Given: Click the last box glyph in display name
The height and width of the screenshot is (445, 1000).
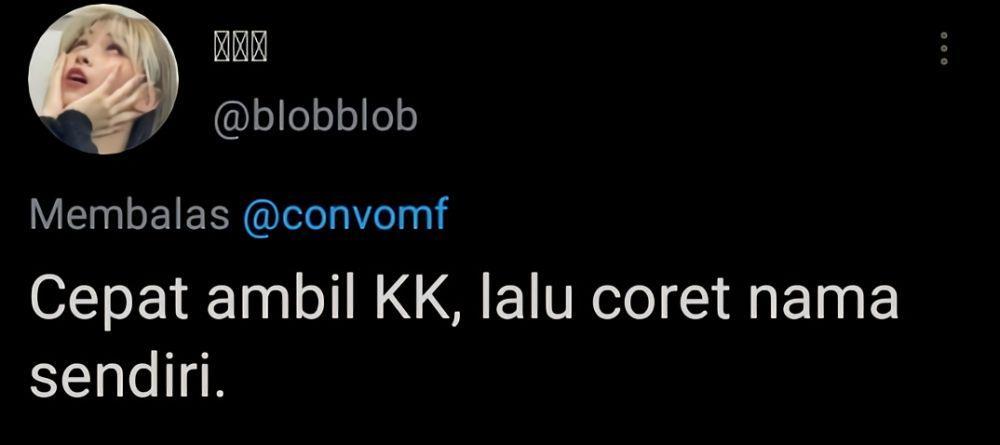Looking at the screenshot, I should (x=257, y=47).
